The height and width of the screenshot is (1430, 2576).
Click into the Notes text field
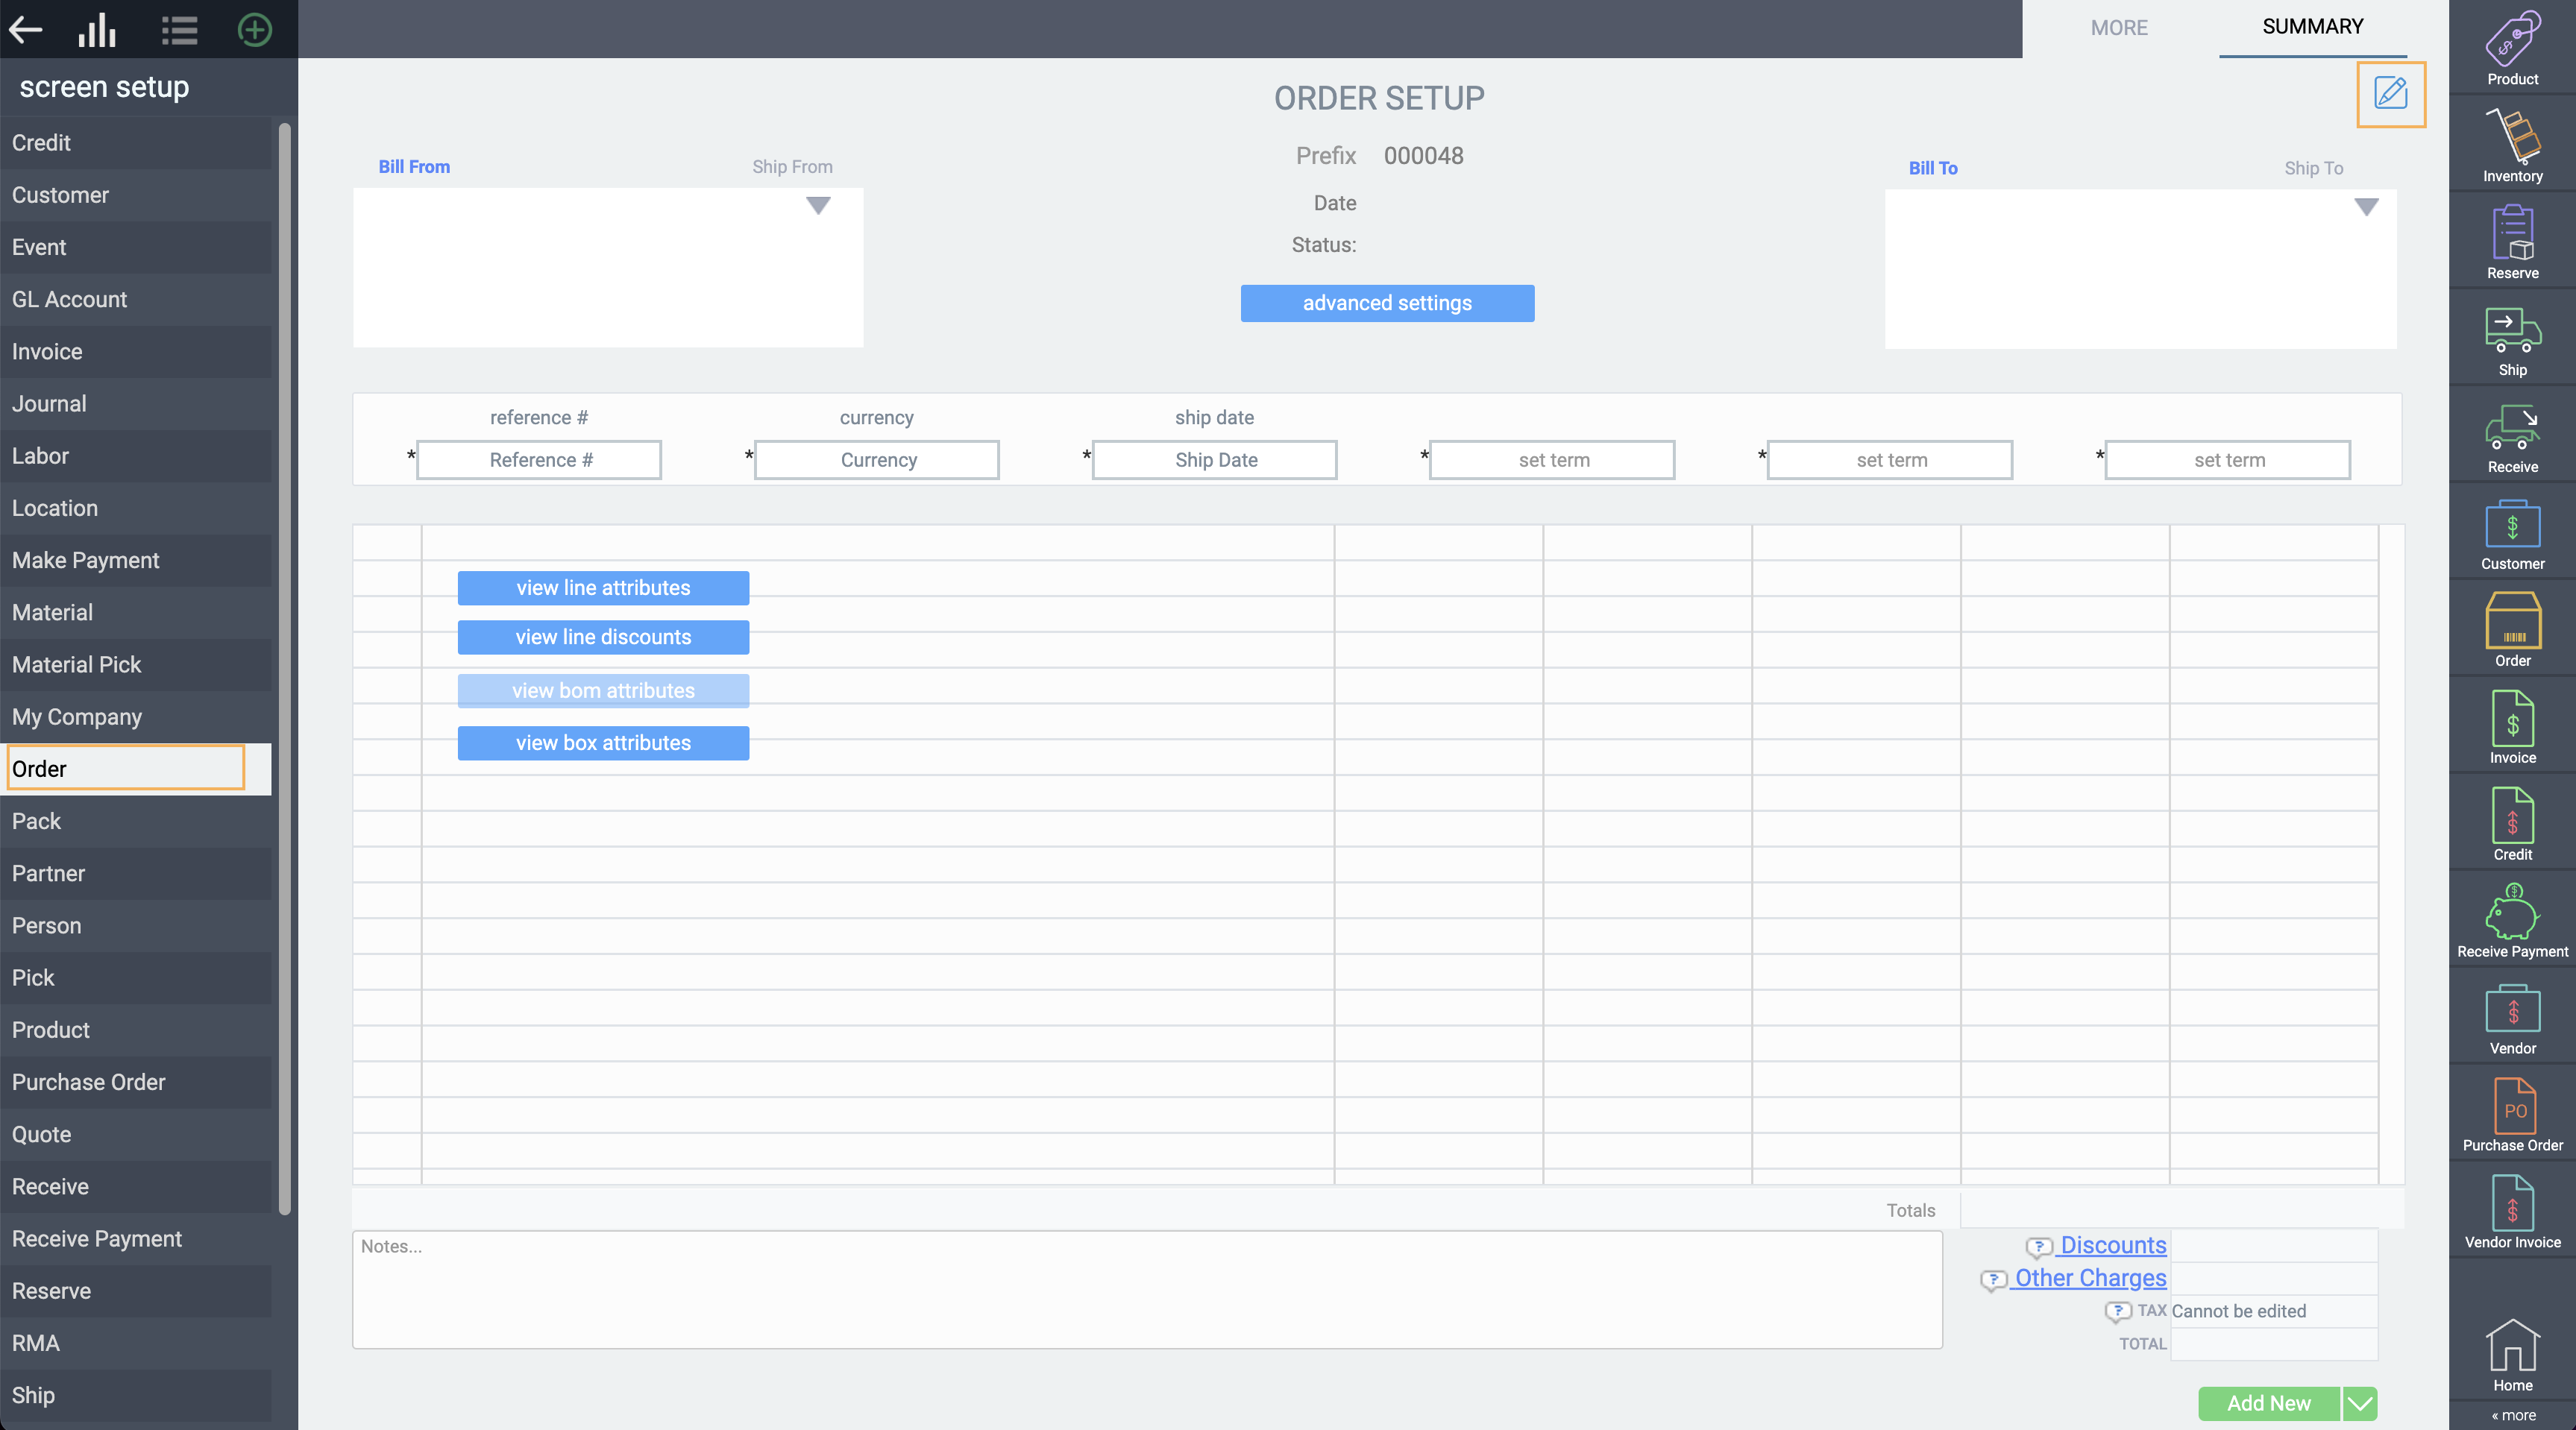[x=1146, y=1289]
